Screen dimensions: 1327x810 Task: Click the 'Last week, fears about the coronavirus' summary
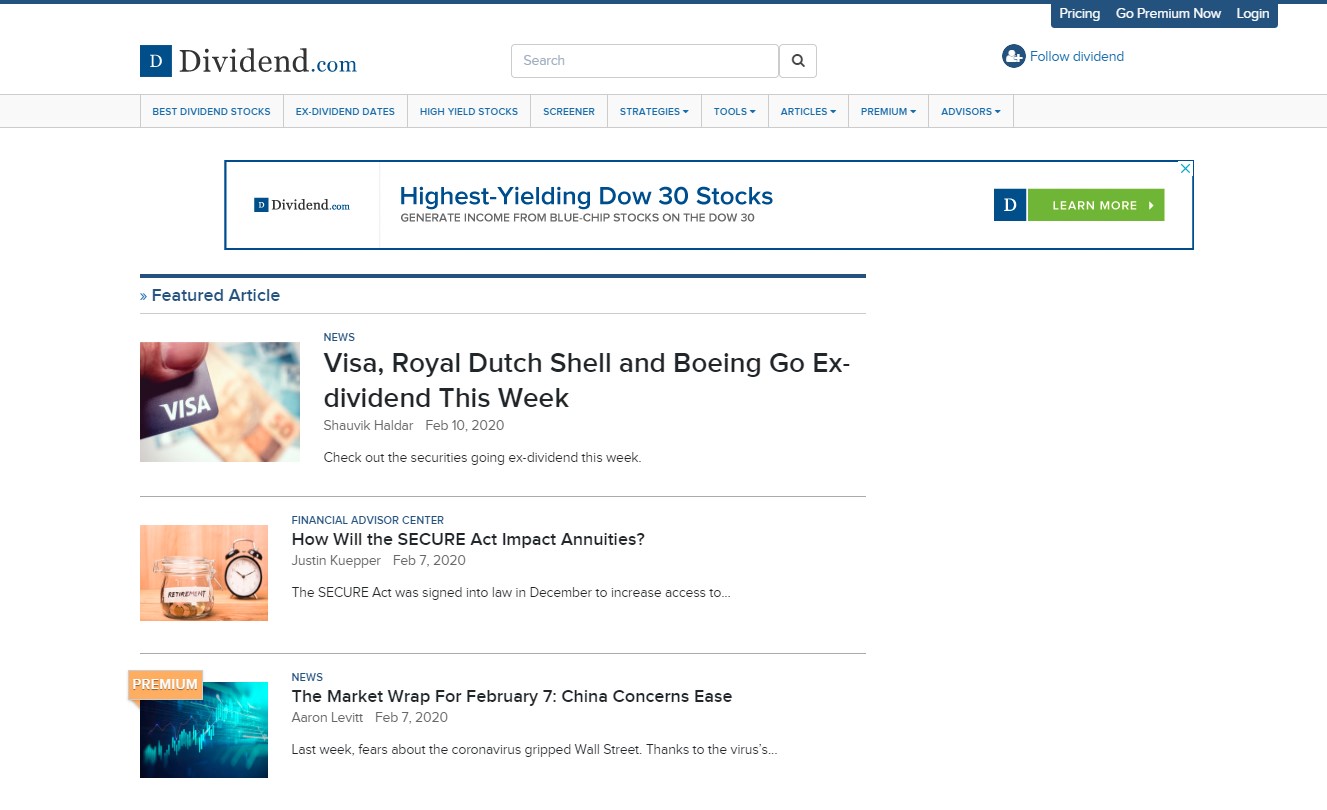535,750
